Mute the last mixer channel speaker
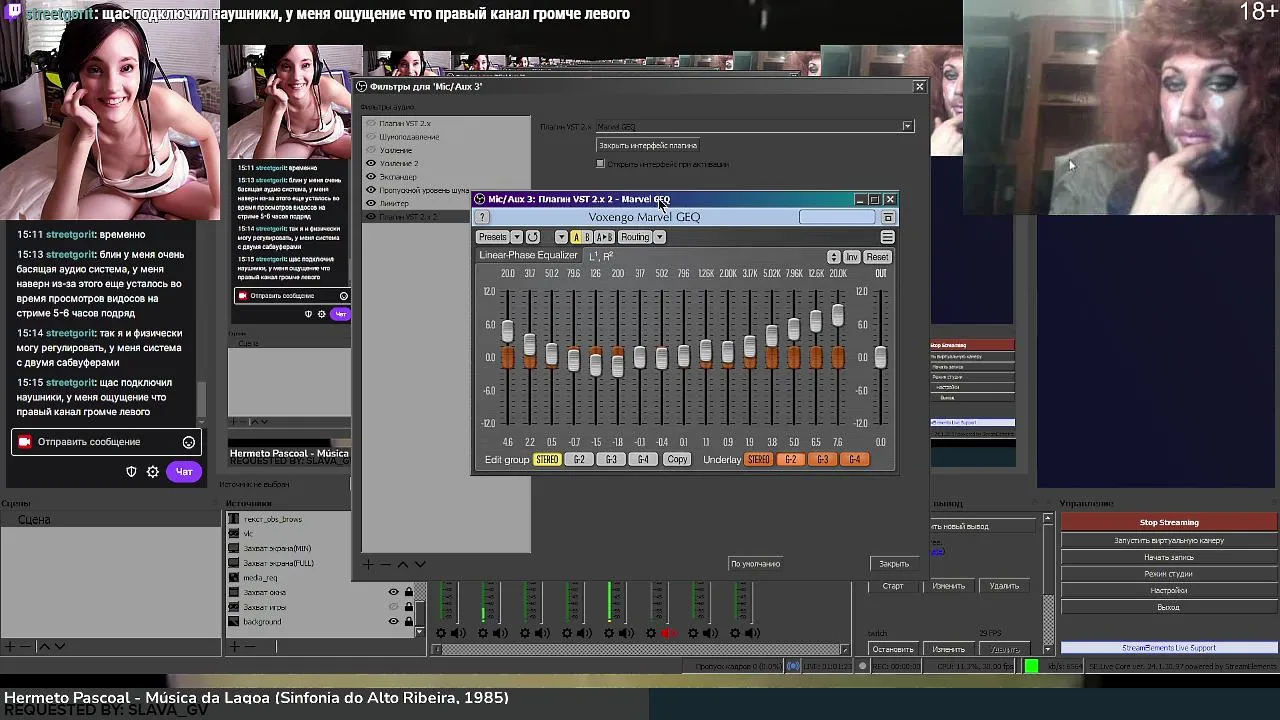1280x720 pixels. 752,633
